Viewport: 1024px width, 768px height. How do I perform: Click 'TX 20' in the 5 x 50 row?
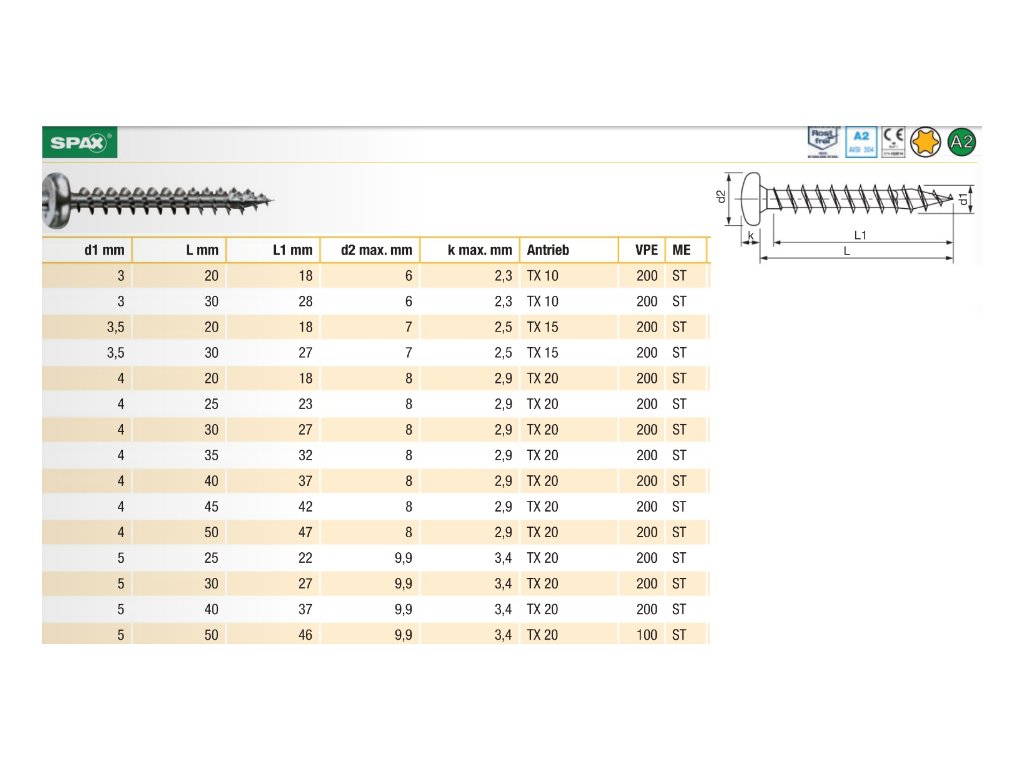(543, 635)
